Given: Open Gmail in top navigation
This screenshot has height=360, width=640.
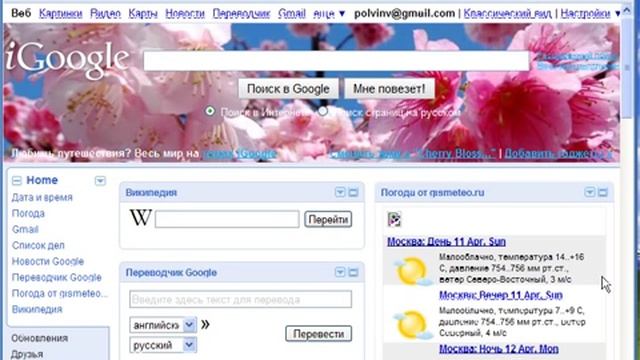Looking at the screenshot, I should (x=292, y=13).
